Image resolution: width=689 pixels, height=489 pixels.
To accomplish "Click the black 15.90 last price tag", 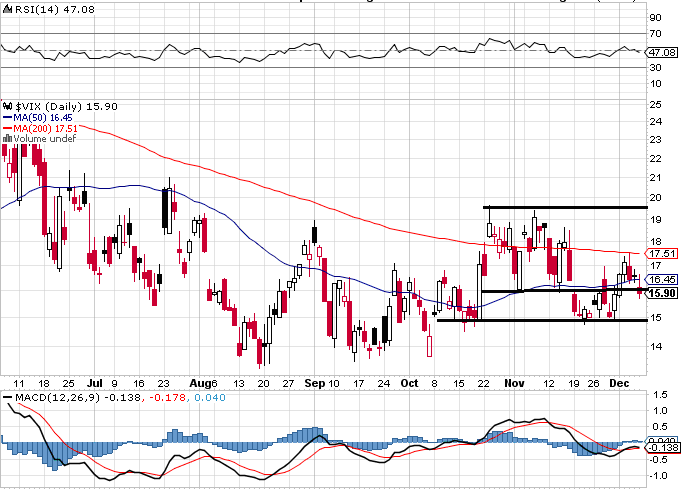I will [662, 293].
